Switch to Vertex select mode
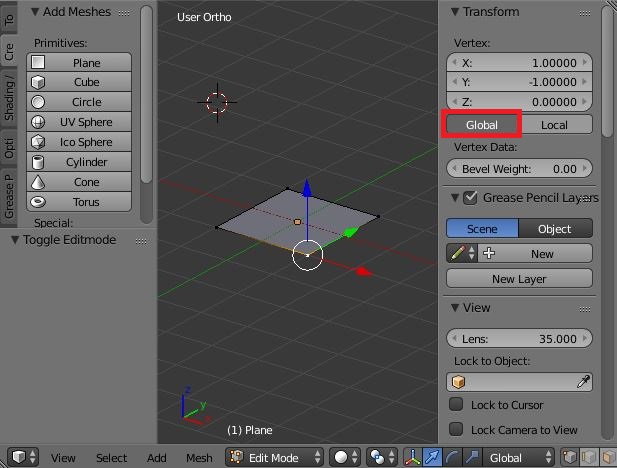The height and width of the screenshot is (468, 617). [x=569, y=457]
